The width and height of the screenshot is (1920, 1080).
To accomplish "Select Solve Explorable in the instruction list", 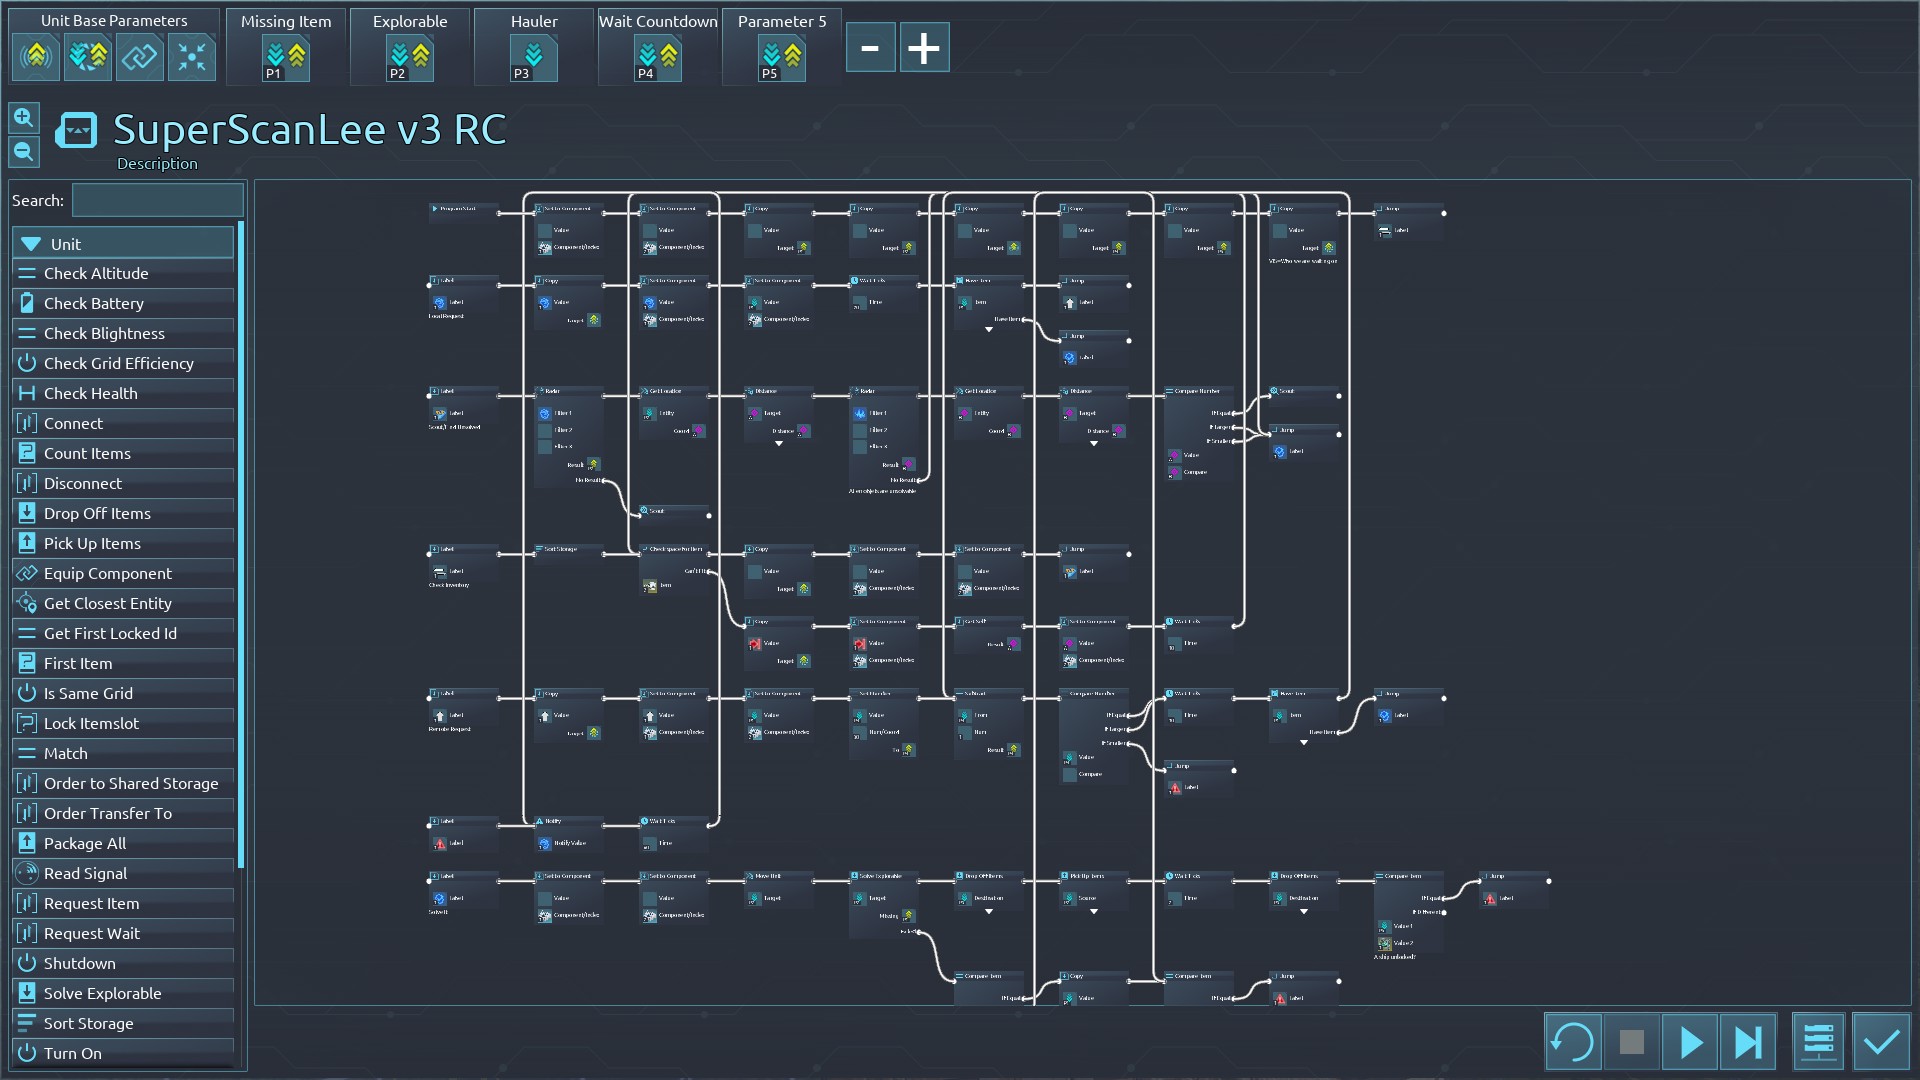I will coord(122,993).
